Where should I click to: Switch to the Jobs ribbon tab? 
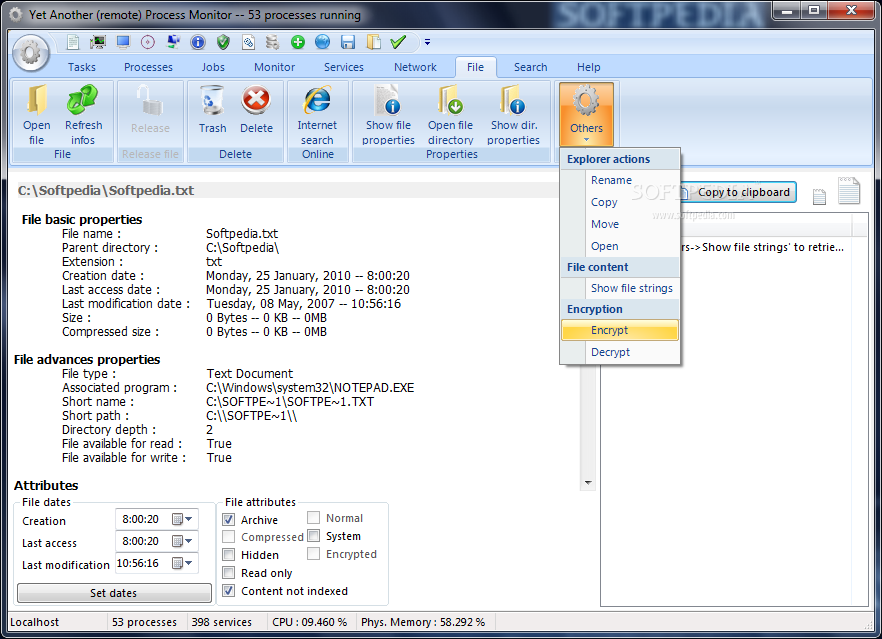[x=213, y=67]
